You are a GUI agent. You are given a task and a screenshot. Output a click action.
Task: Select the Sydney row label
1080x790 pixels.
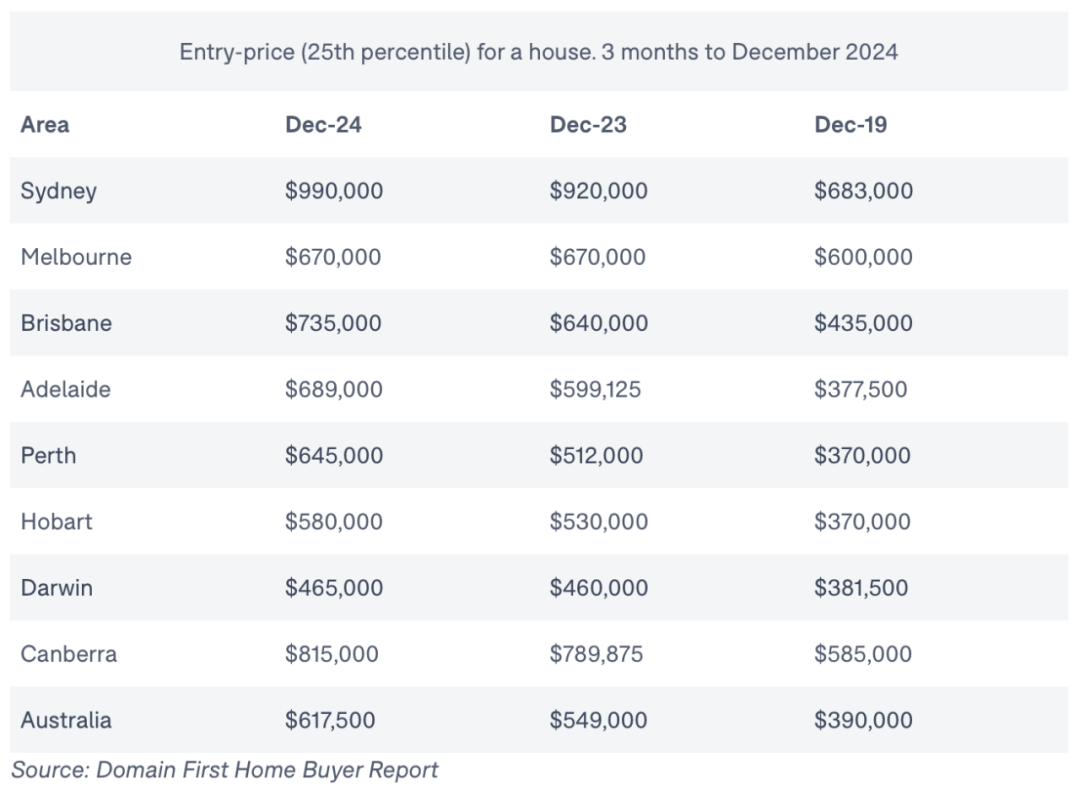pos(59,191)
